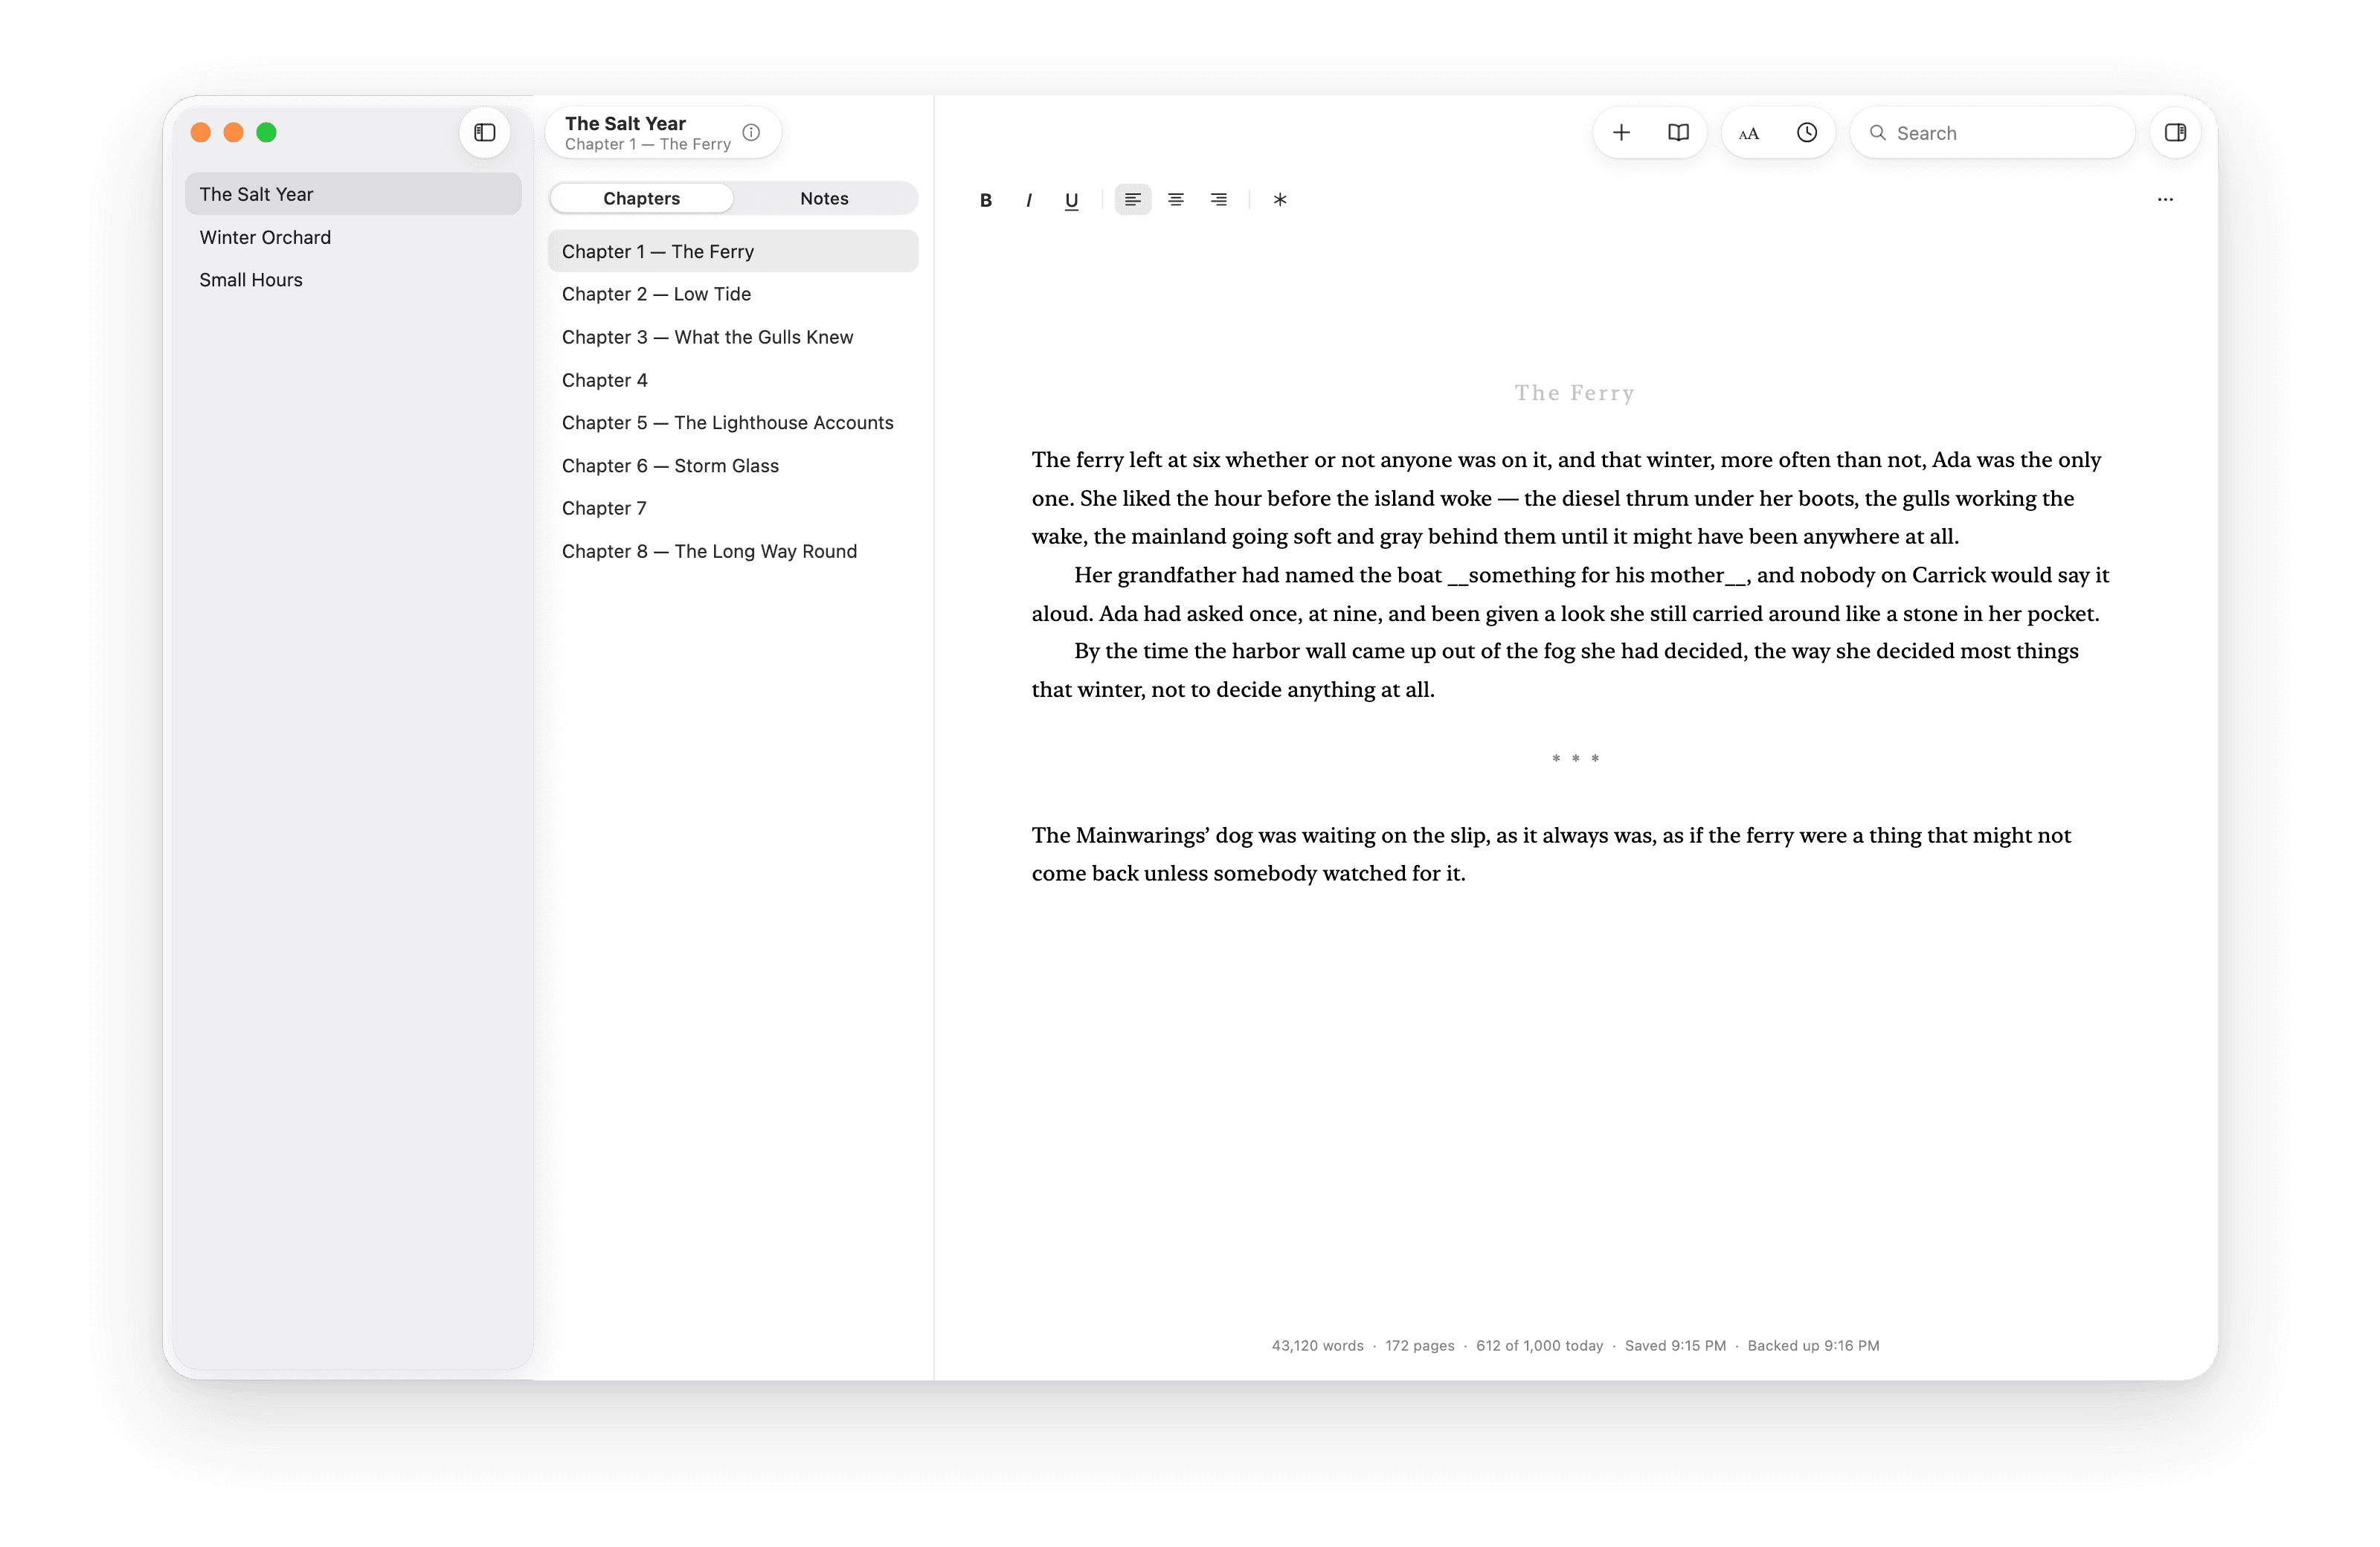The image size is (2380, 1547).
Task: Open untitled Chapter 4
Action: [x=733, y=380]
